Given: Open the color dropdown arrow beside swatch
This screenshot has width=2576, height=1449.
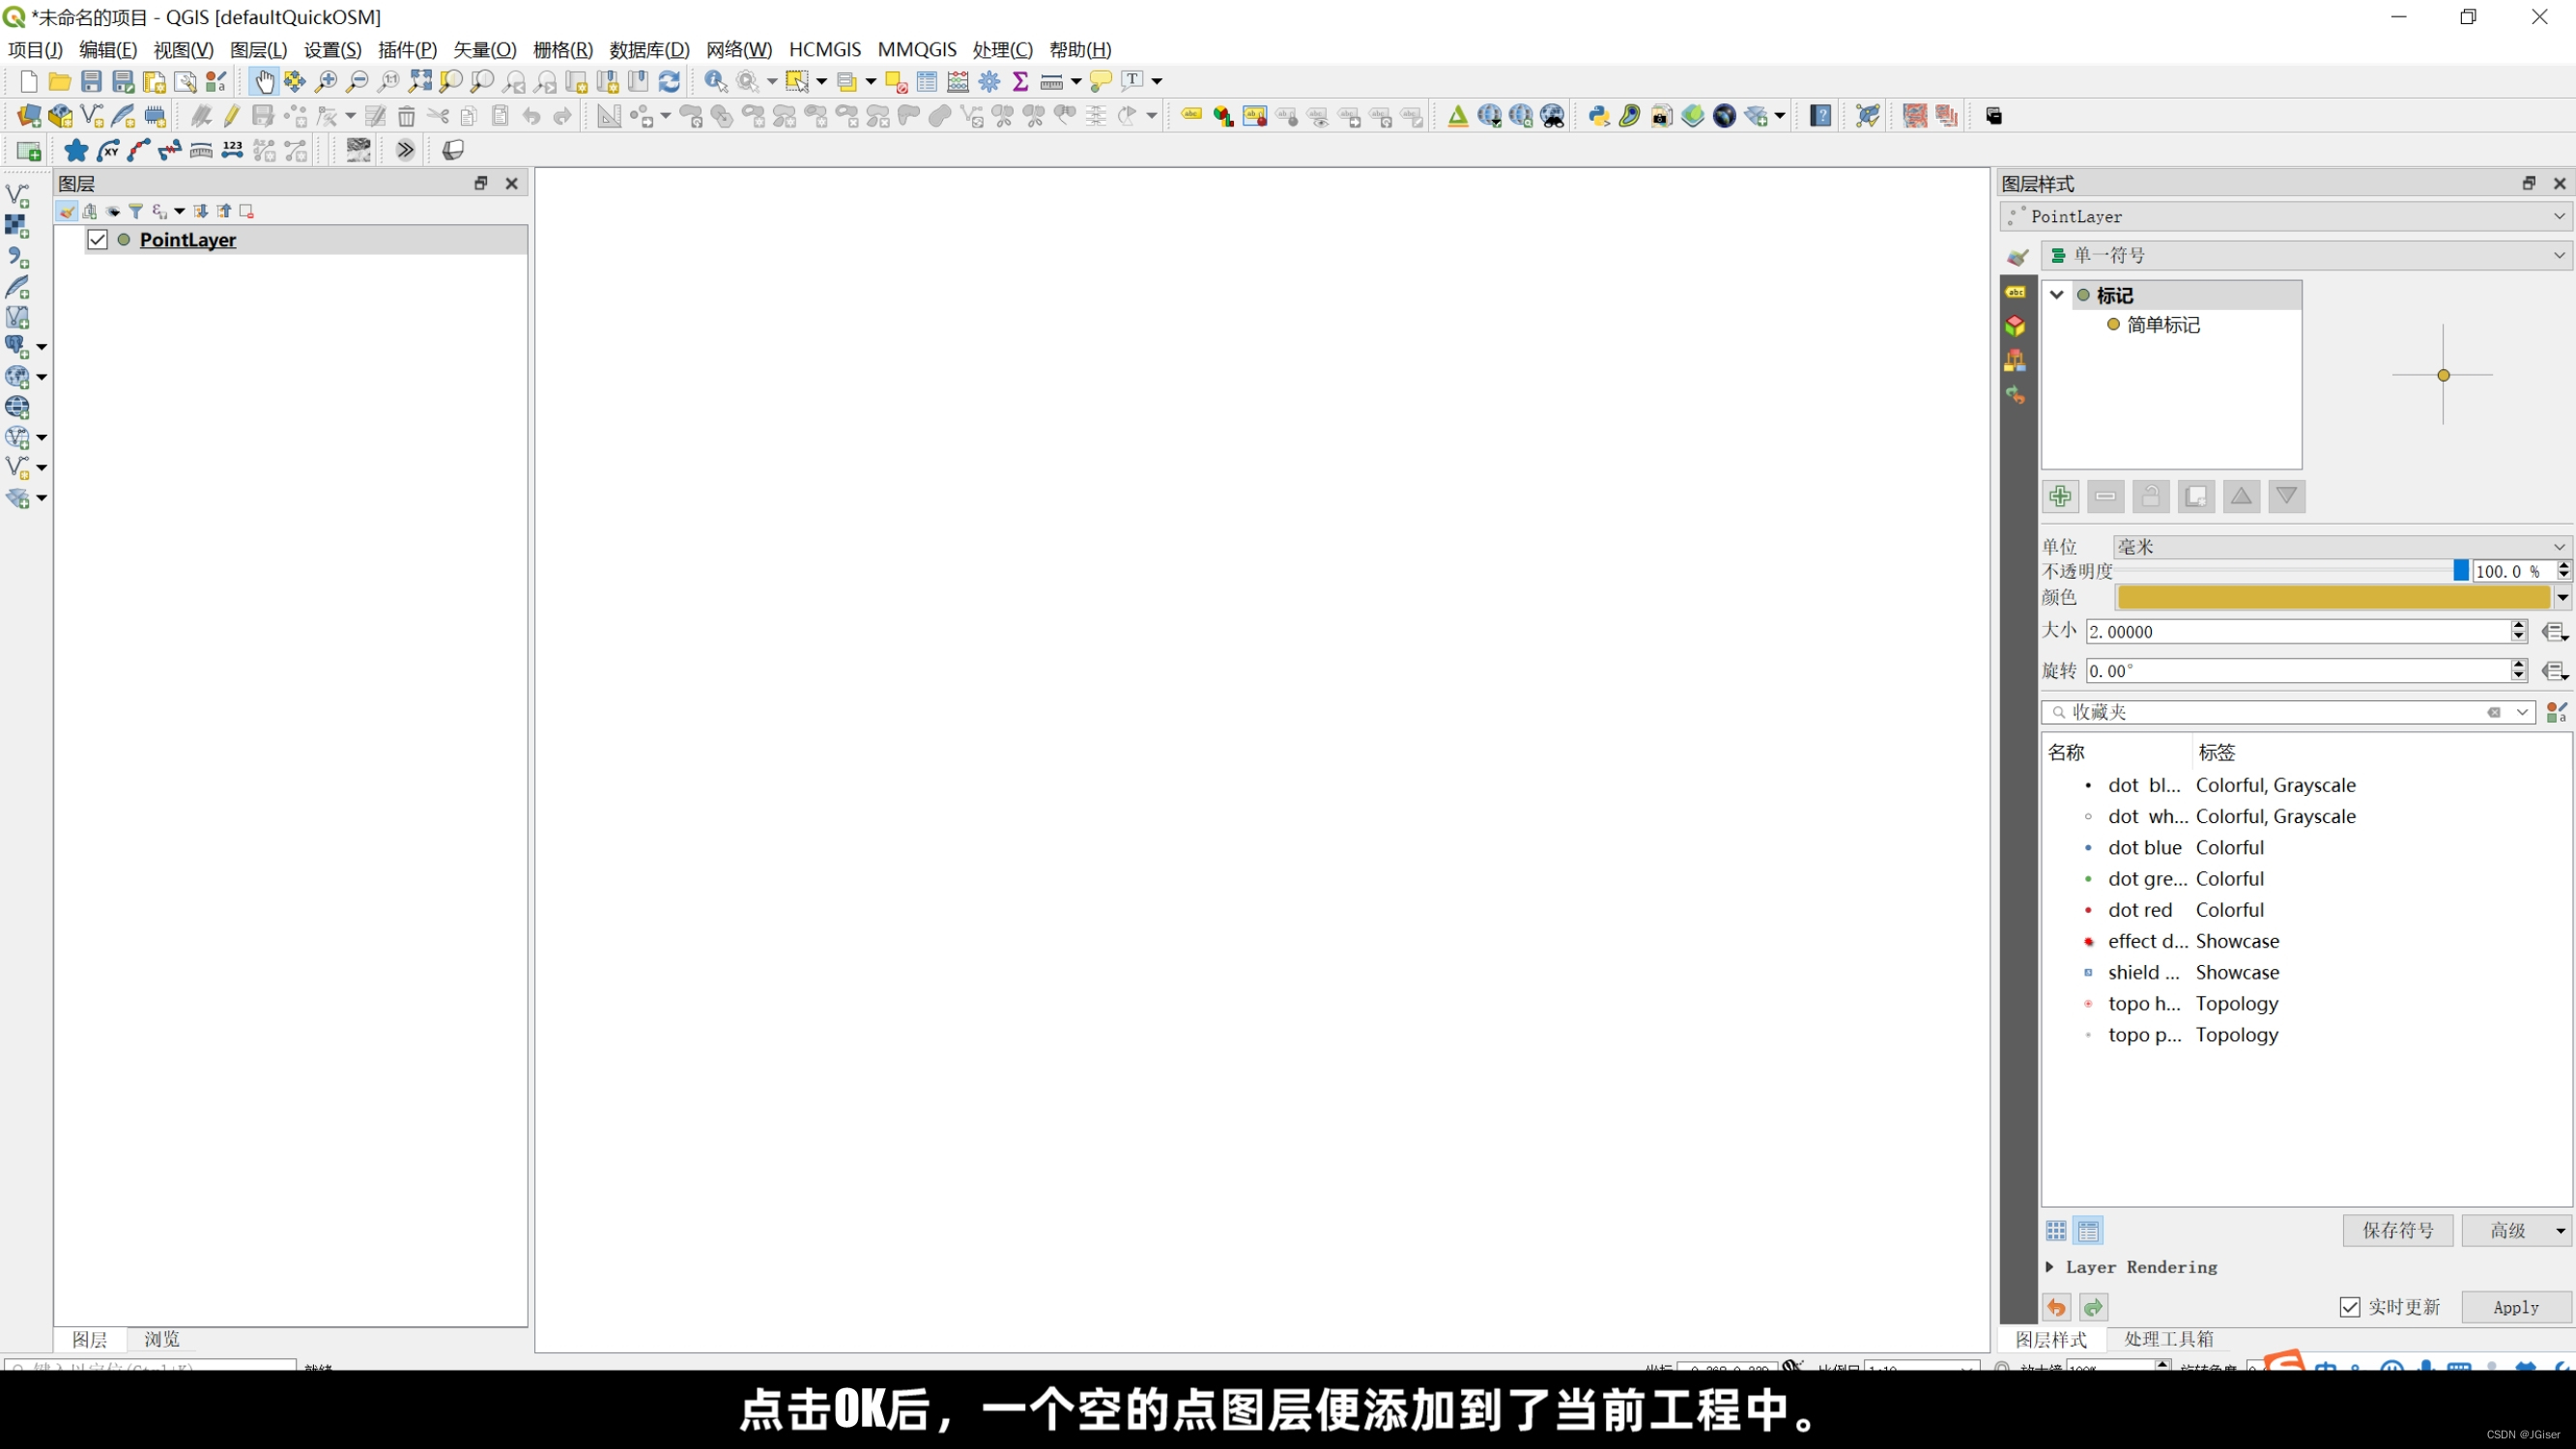Looking at the screenshot, I should coord(2562,598).
